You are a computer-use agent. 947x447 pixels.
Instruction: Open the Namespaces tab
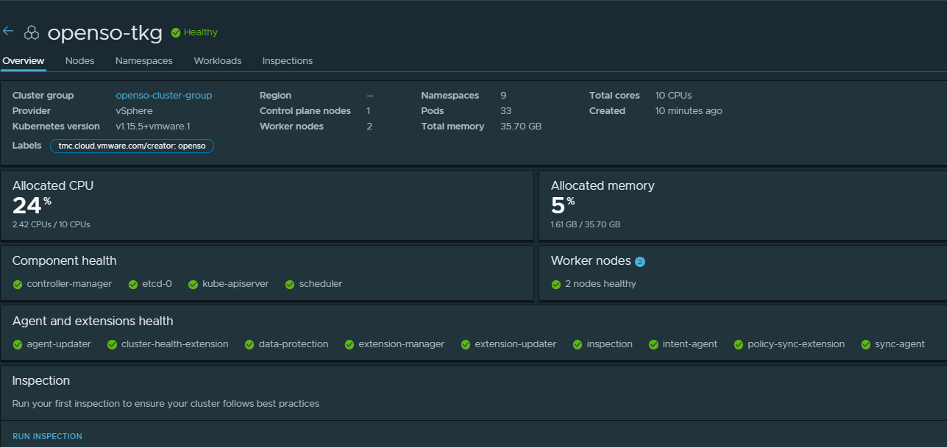(x=144, y=61)
